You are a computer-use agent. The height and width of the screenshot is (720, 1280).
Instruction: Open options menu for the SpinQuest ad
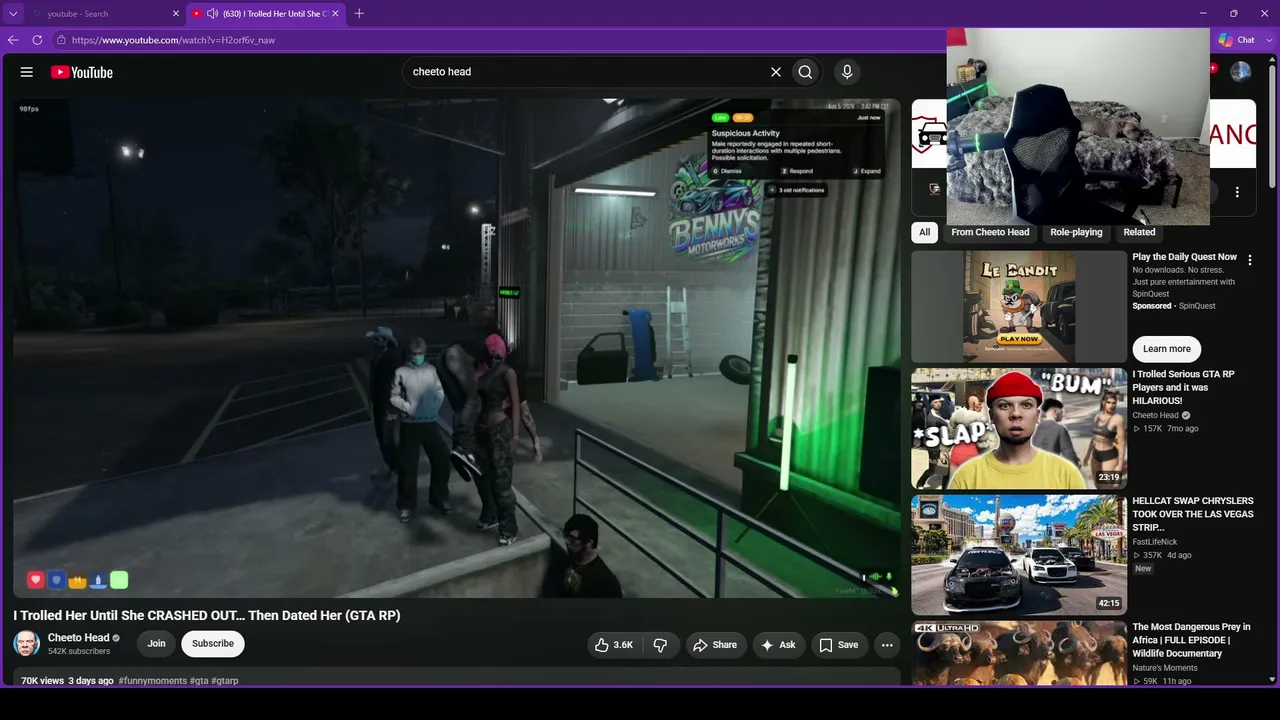point(1249,260)
